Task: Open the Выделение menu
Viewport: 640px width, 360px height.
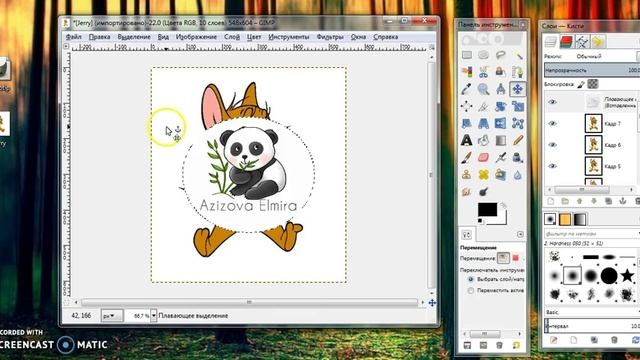Action: click(134, 37)
